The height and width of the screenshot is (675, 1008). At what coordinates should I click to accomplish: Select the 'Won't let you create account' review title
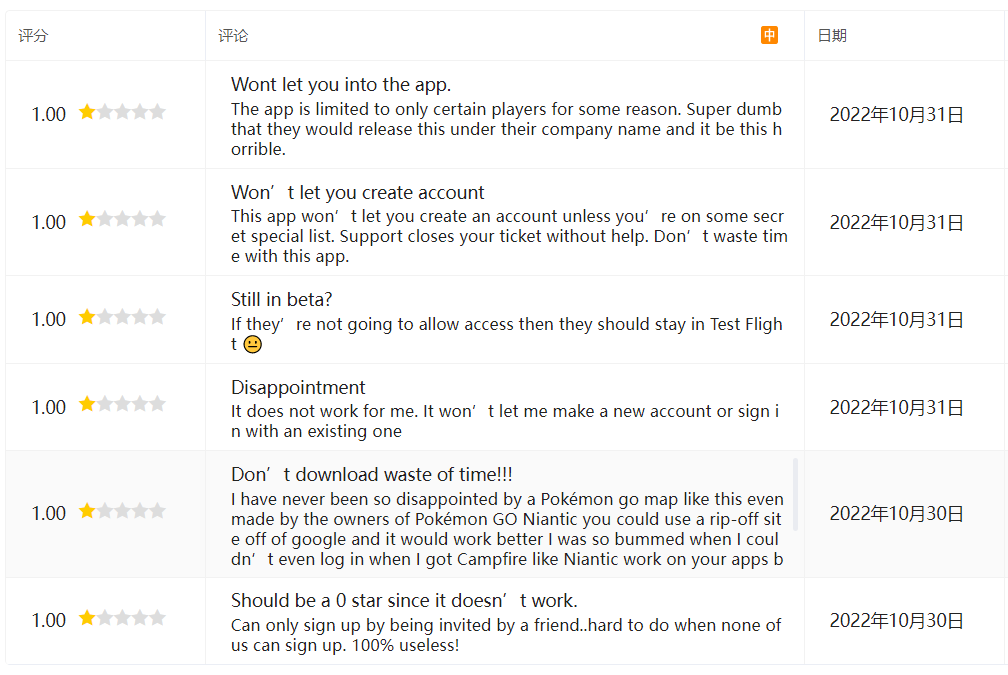click(357, 193)
